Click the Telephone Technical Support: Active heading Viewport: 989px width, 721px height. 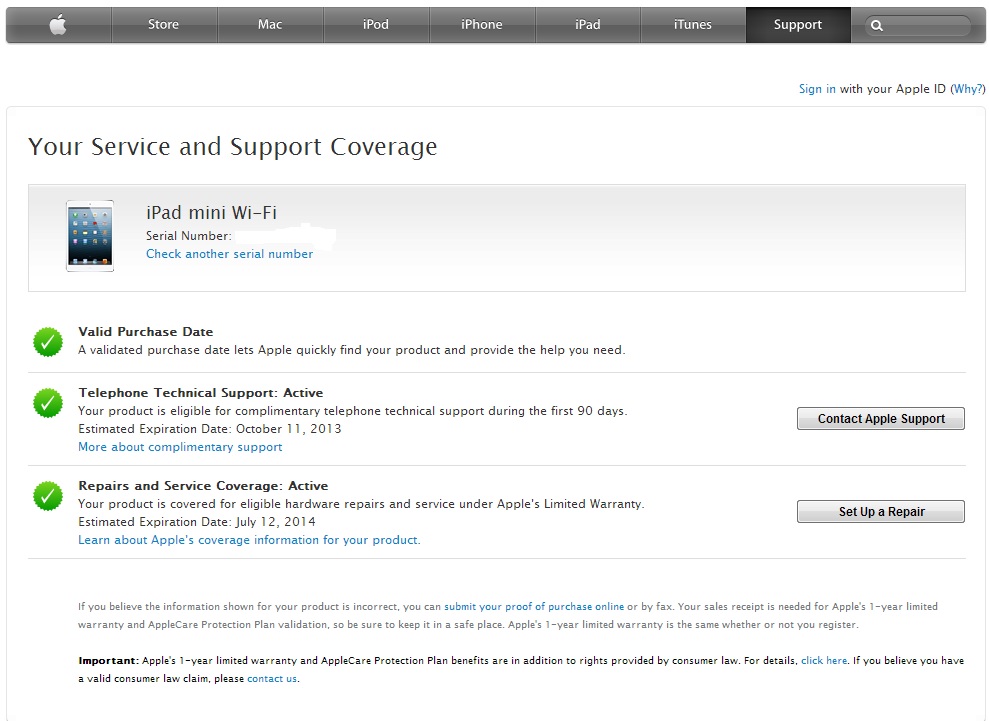pos(201,392)
